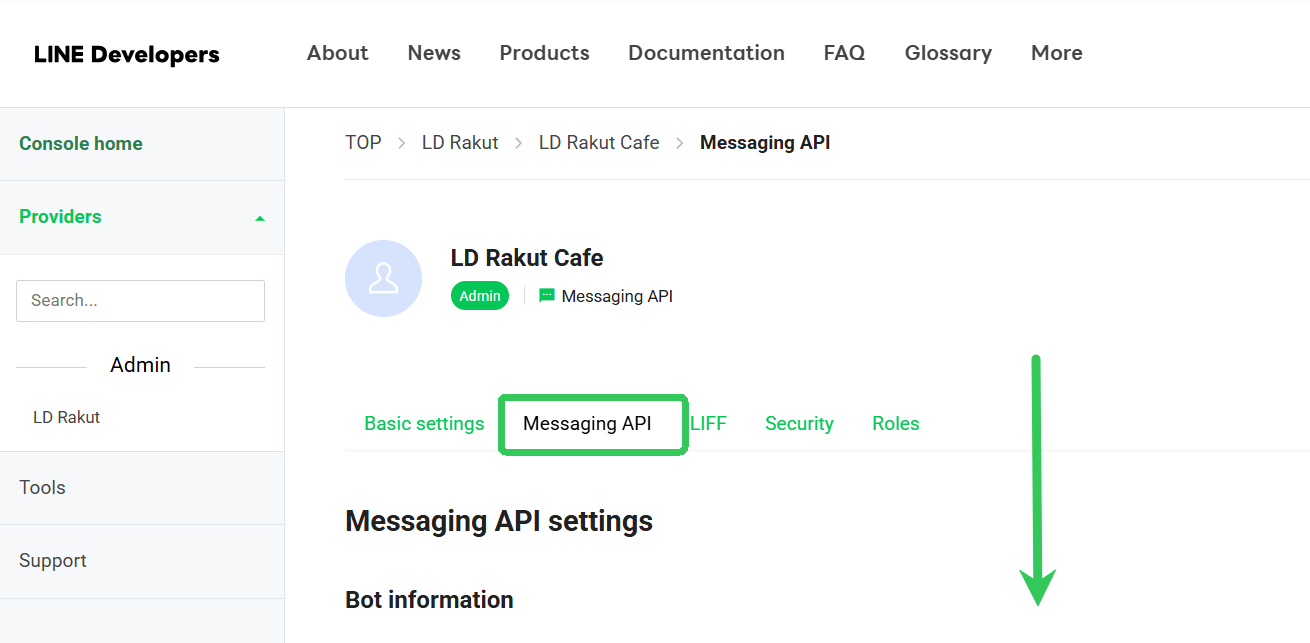
Task: Switch to the Security tab
Action: pyautogui.click(x=799, y=423)
